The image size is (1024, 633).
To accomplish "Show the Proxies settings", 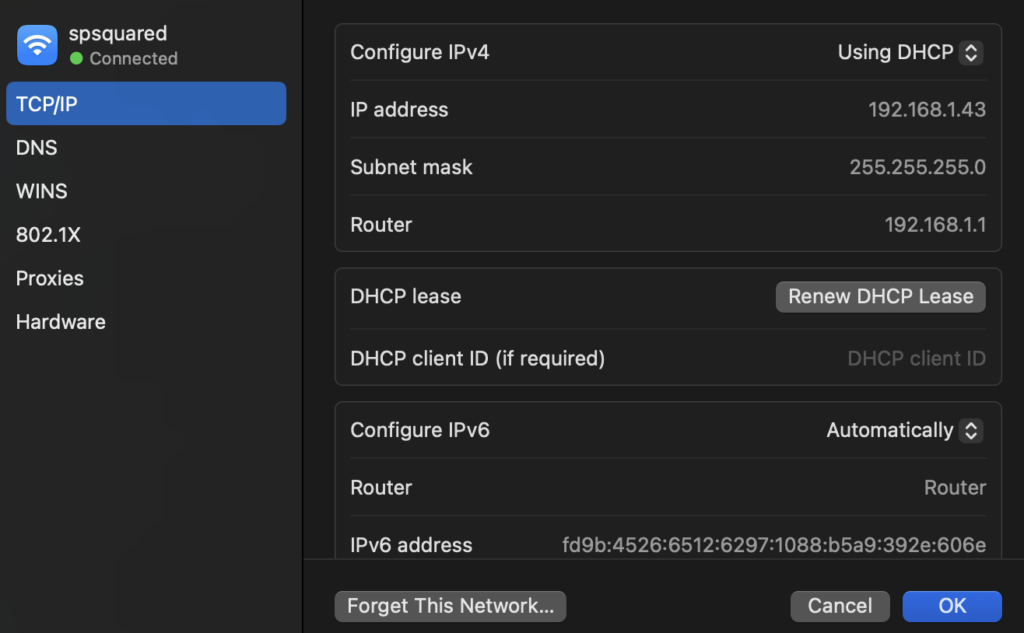I will tap(50, 279).
